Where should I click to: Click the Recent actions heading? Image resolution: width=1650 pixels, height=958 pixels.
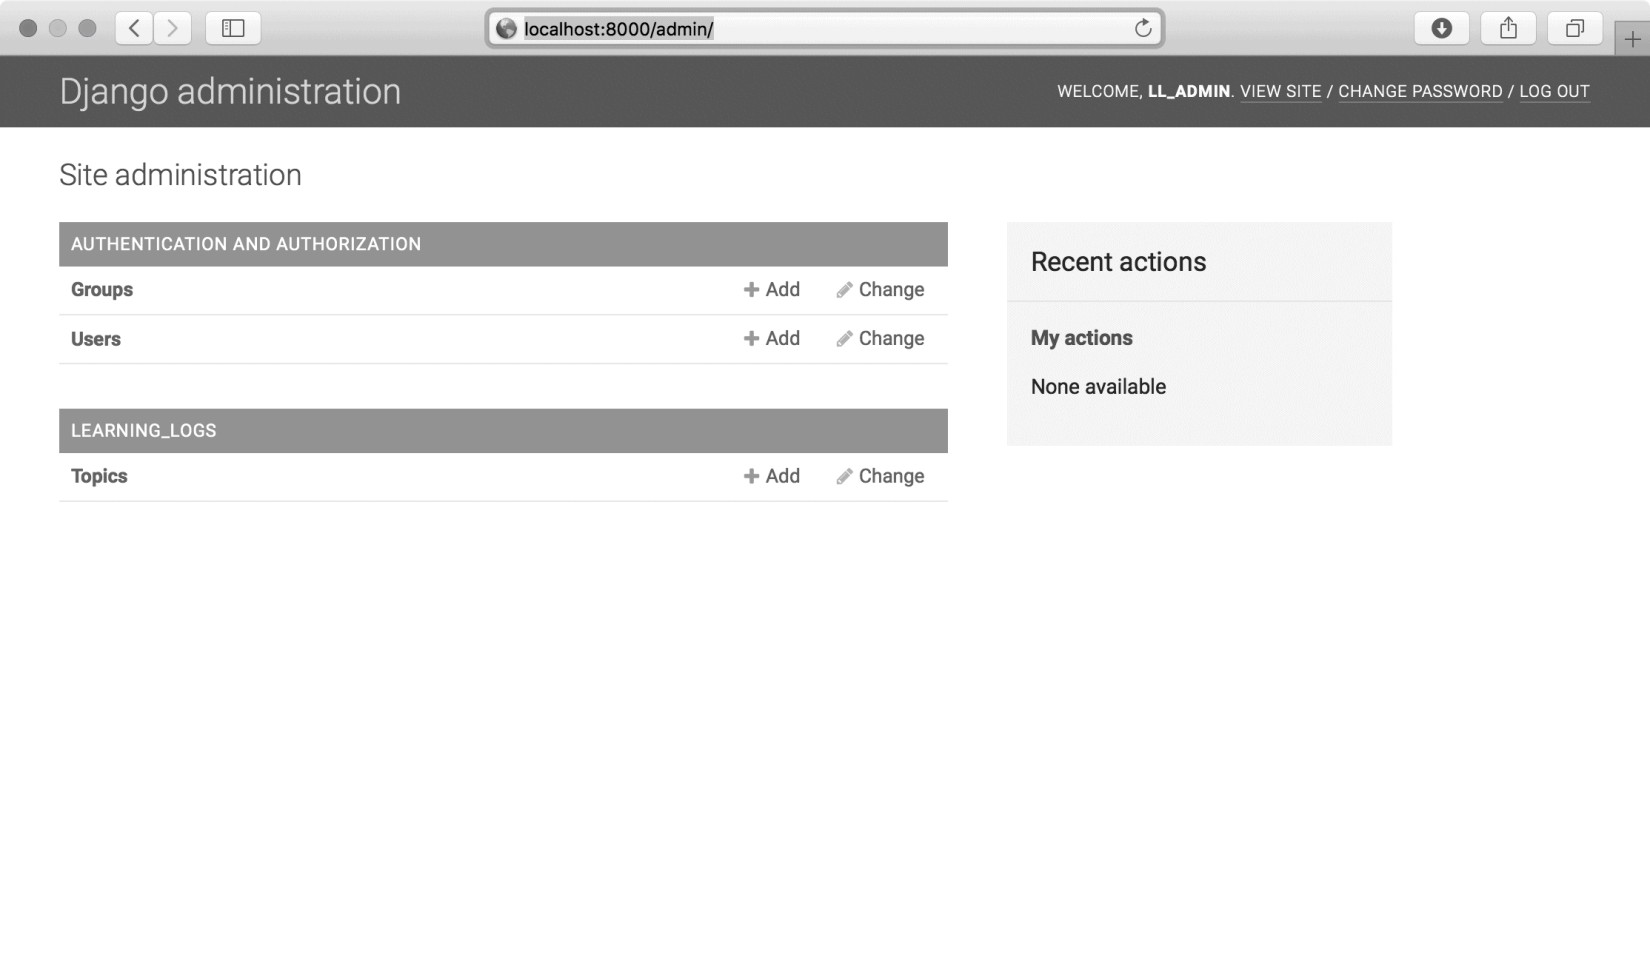point(1118,262)
